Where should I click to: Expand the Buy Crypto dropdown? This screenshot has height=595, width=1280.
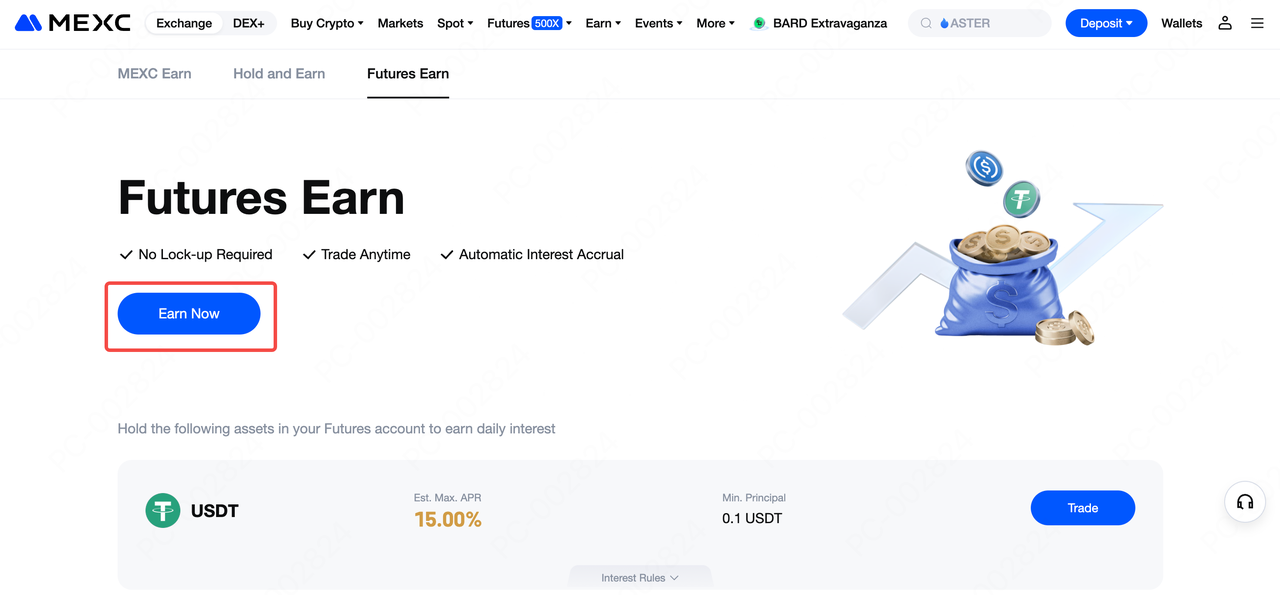[x=327, y=23]
